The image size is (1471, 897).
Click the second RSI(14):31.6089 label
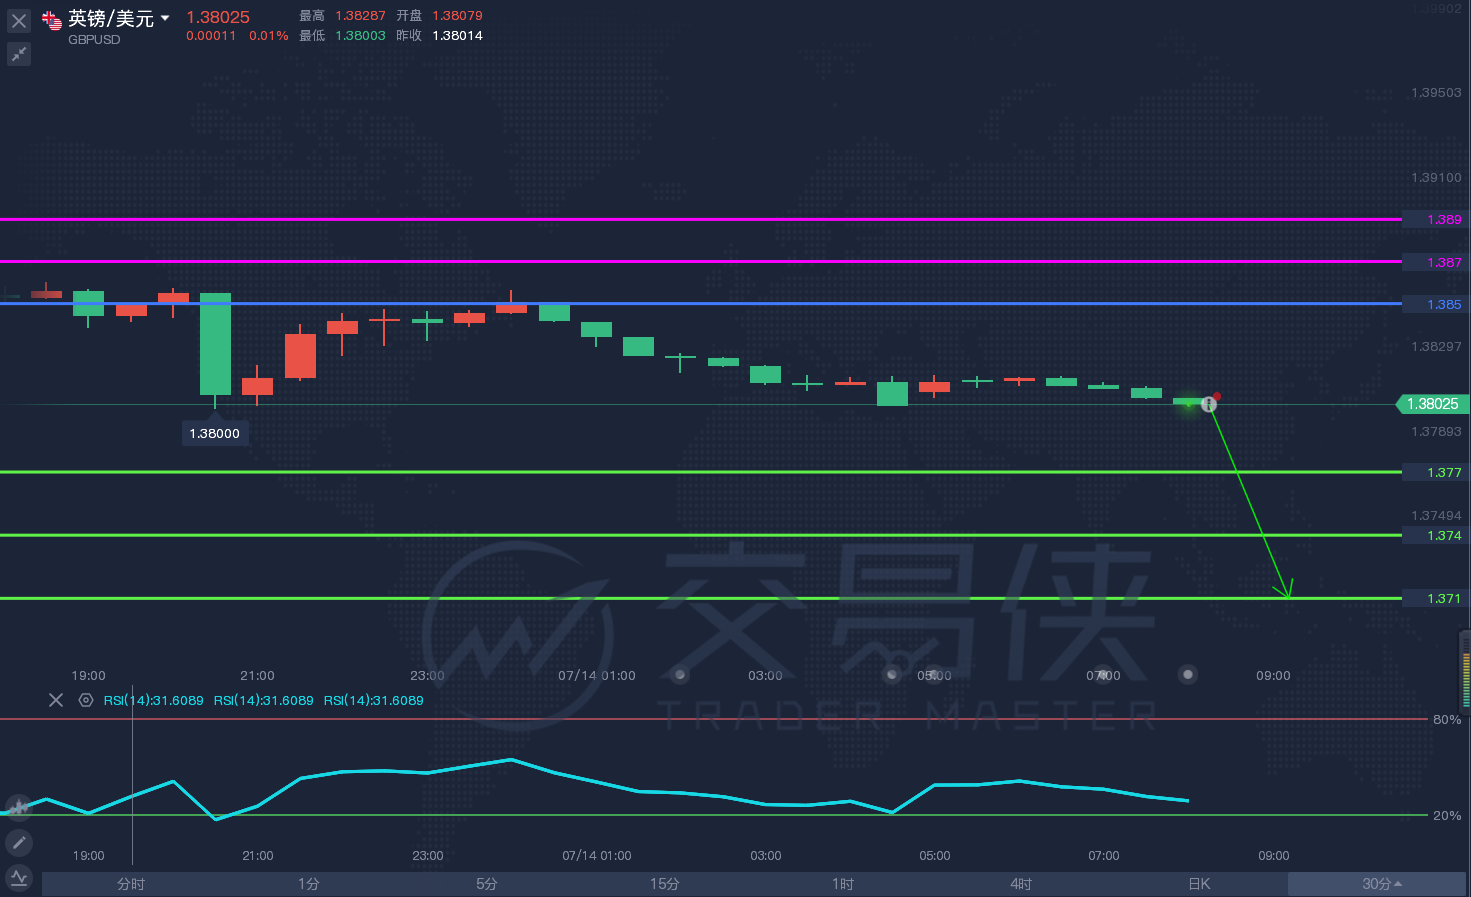(x=264, y=700)
